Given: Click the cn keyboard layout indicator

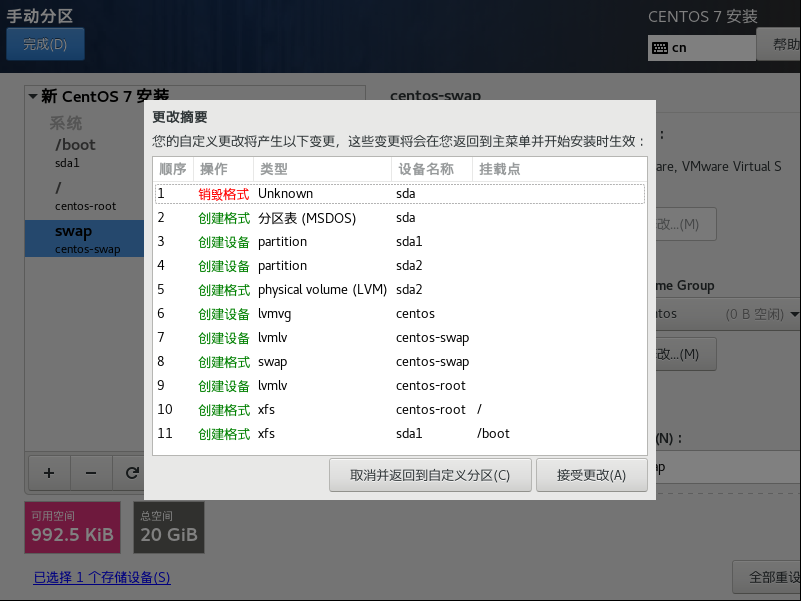Looking at the screenshot, I should point(701,48).
